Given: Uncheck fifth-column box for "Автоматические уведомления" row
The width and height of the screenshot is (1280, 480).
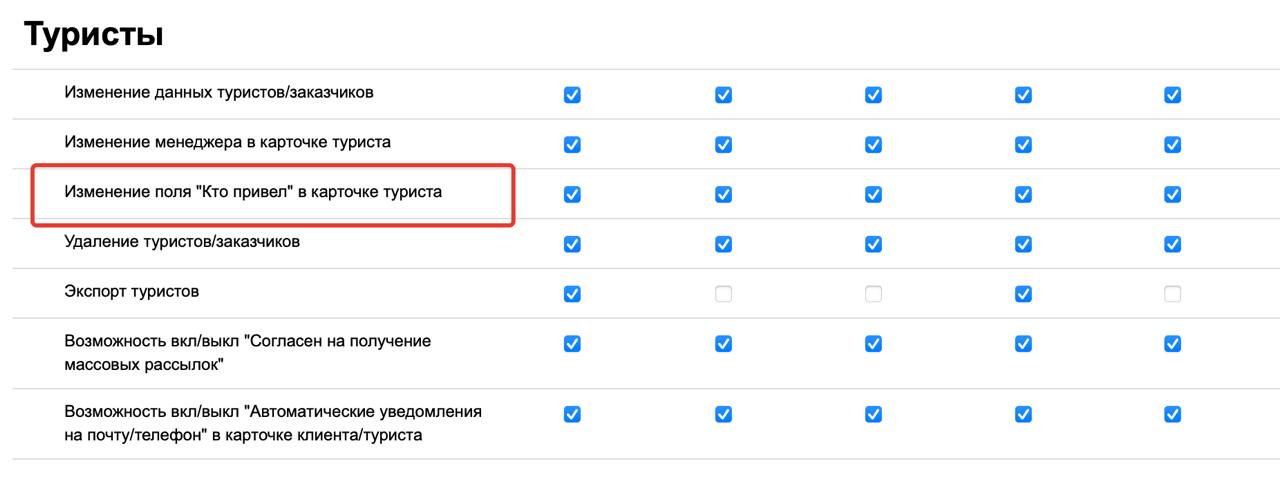Looking at the screenshot, I should click(1173, 414).
